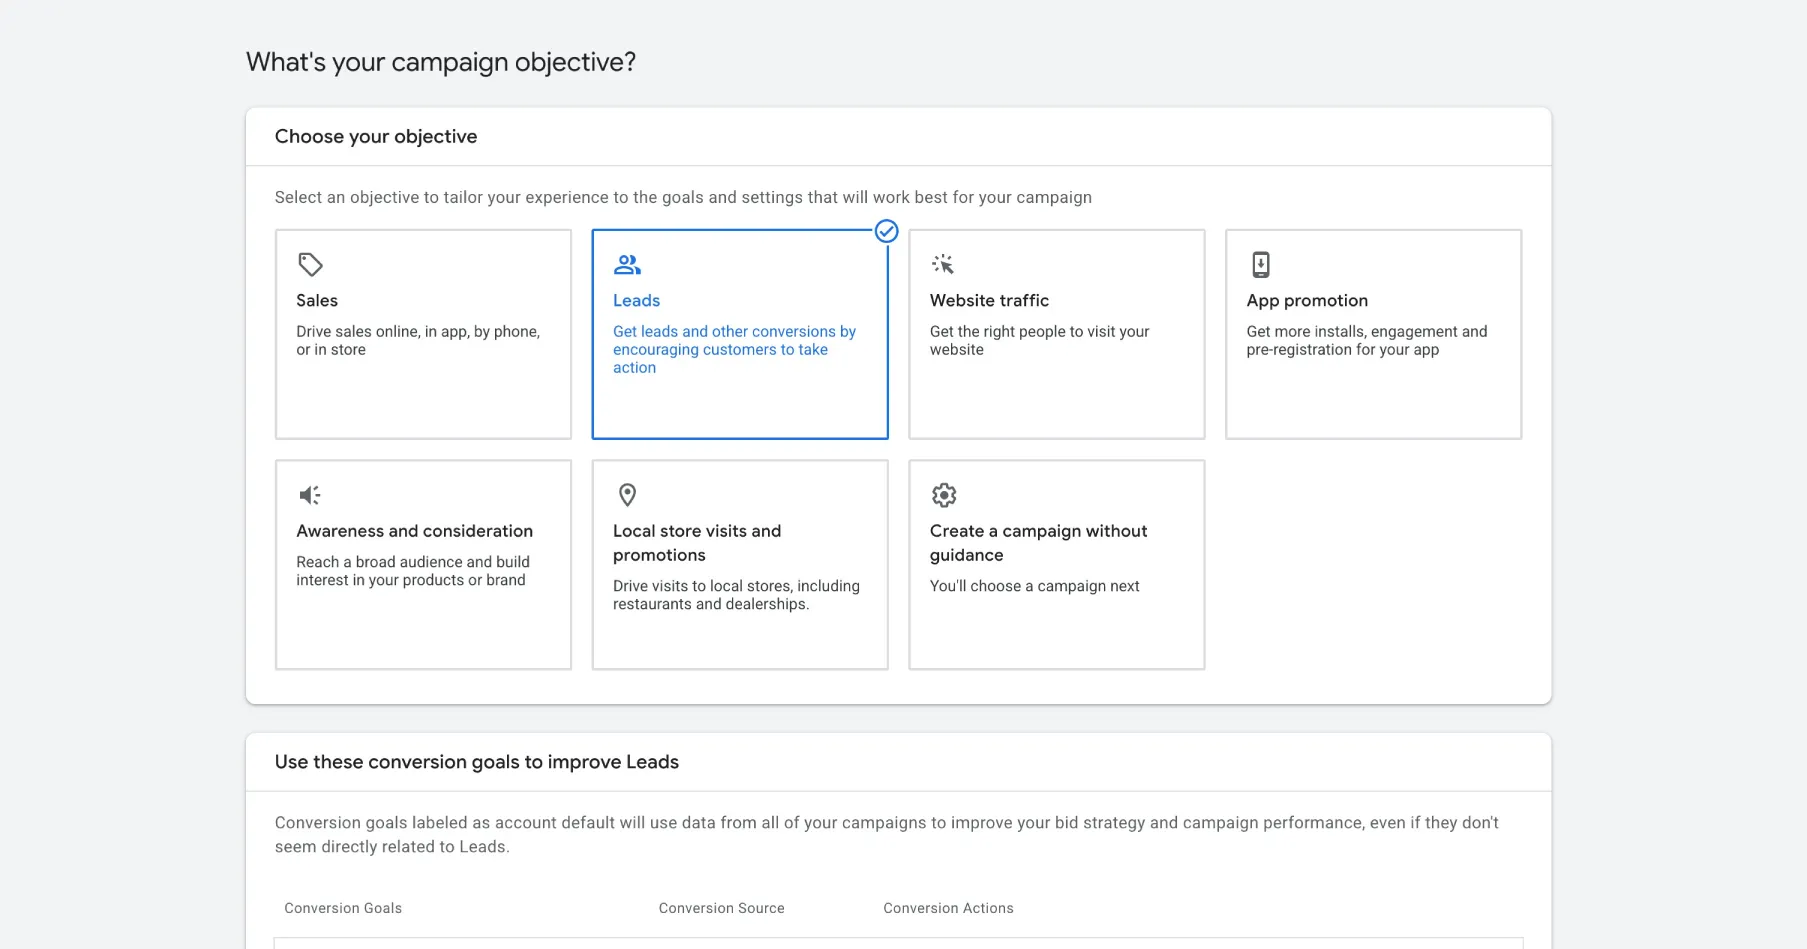The height and width of the screenshot is (949, 1807).
Task: Click the Awareness megaphone icon
Action: point(310,495)
